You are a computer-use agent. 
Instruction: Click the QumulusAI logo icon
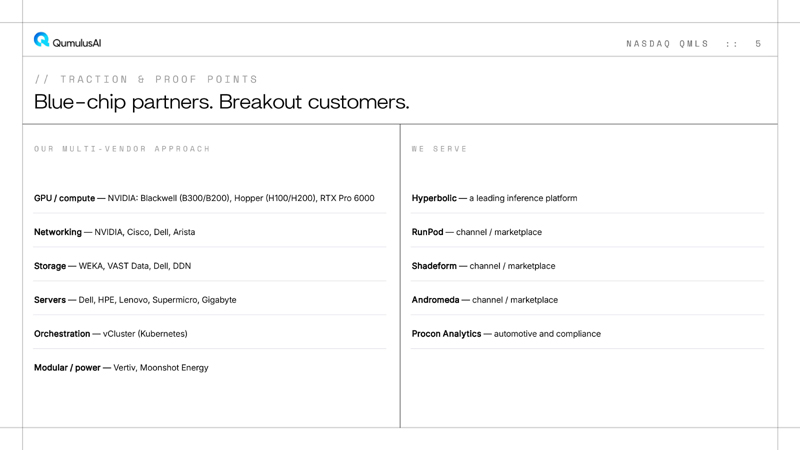41,39
